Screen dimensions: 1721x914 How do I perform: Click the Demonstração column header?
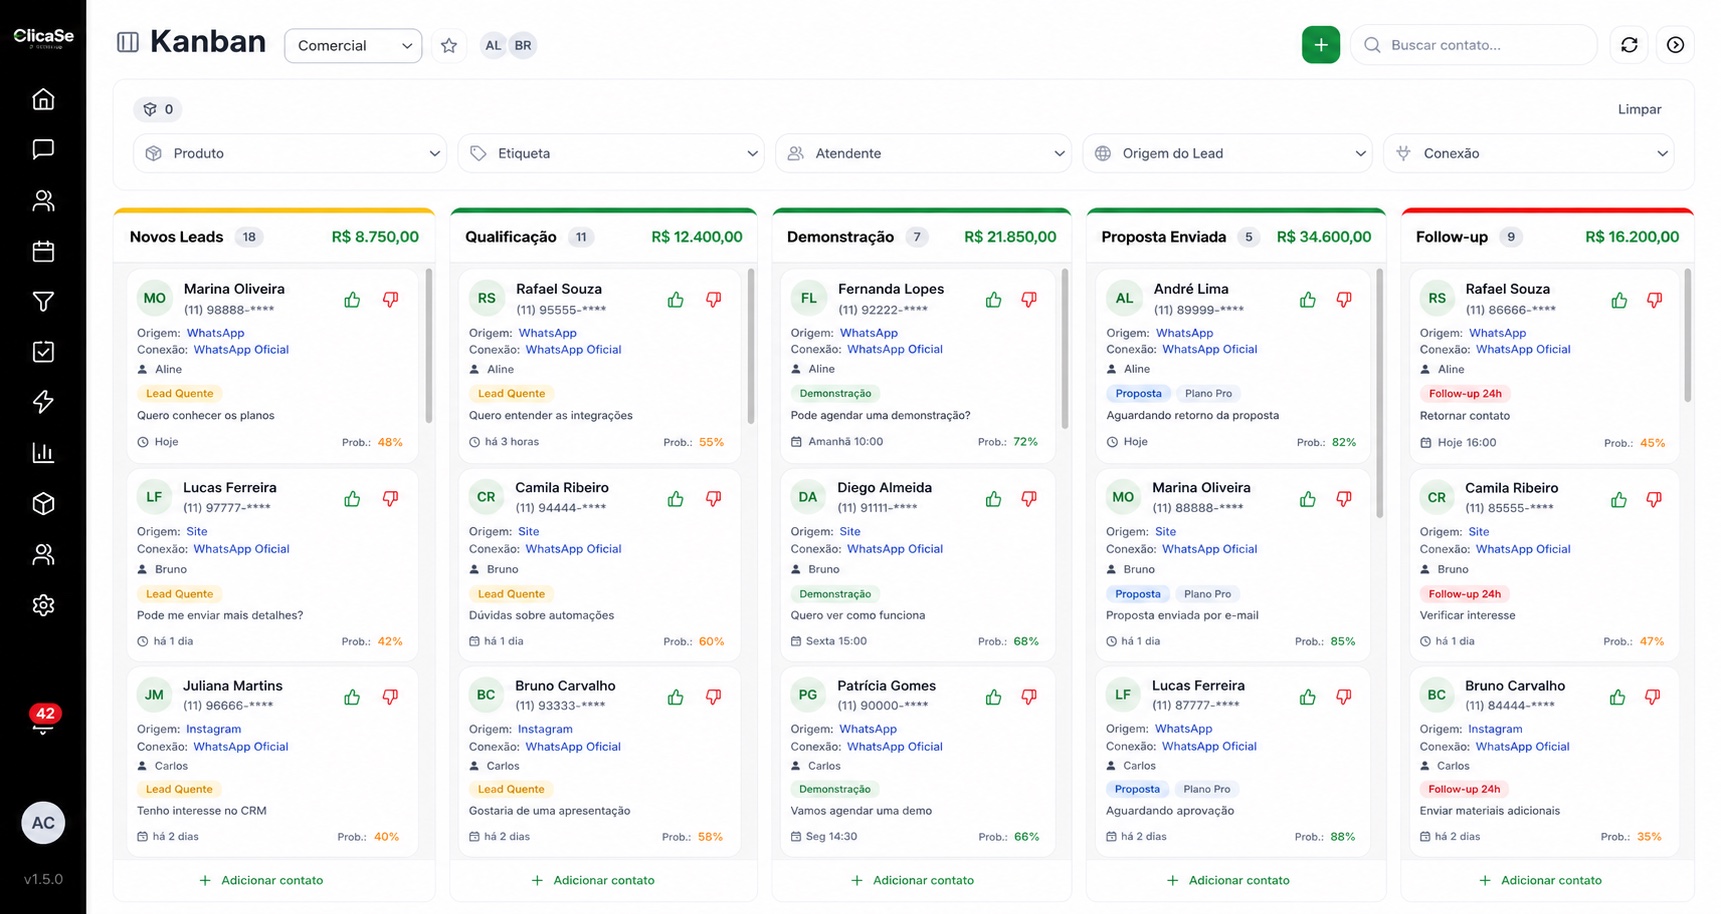click(921, 237)
